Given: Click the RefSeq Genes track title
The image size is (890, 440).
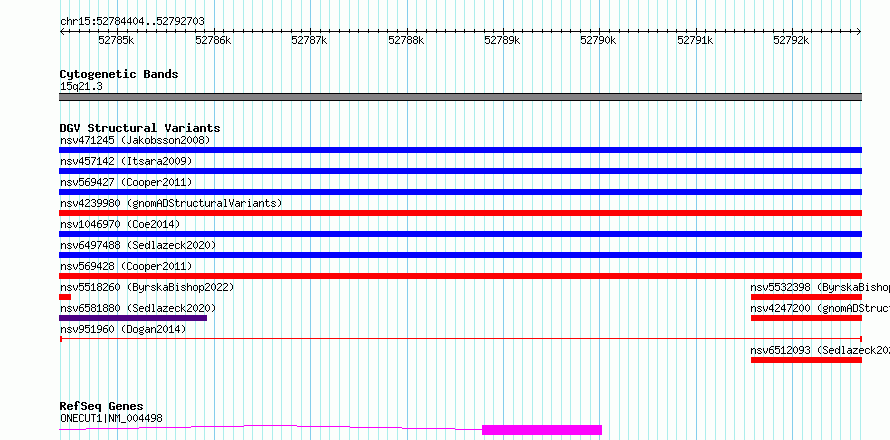Looking at the screenshot, I should pos(101,406).
